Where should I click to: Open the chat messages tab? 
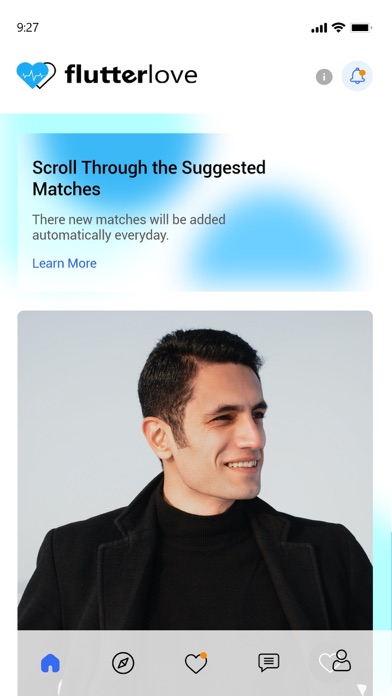click(x=269, y=663)
